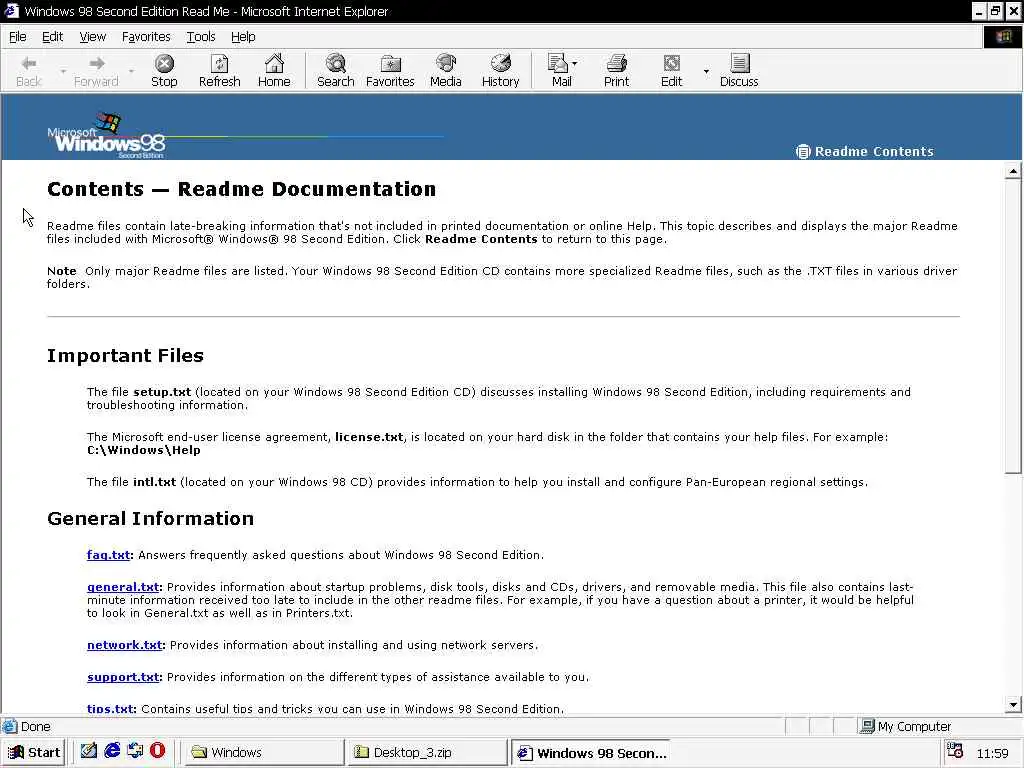This screenshot has width=1024, height=768.
Task: Click the page scrollbar up arrow
Action: (x=1013, y=172)
